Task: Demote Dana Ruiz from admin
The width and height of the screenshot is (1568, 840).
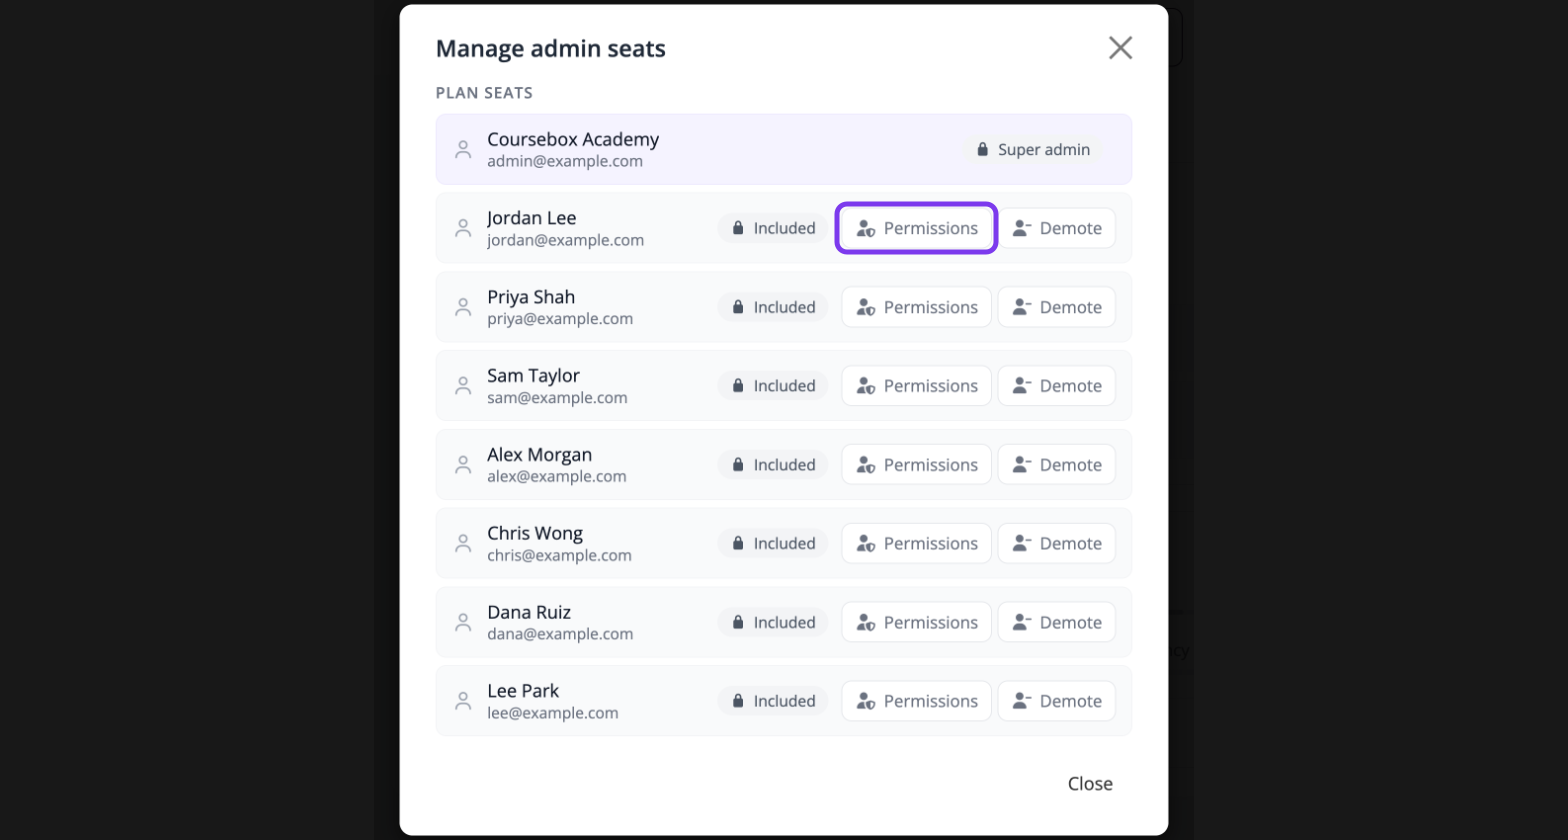Action: 1056,622
